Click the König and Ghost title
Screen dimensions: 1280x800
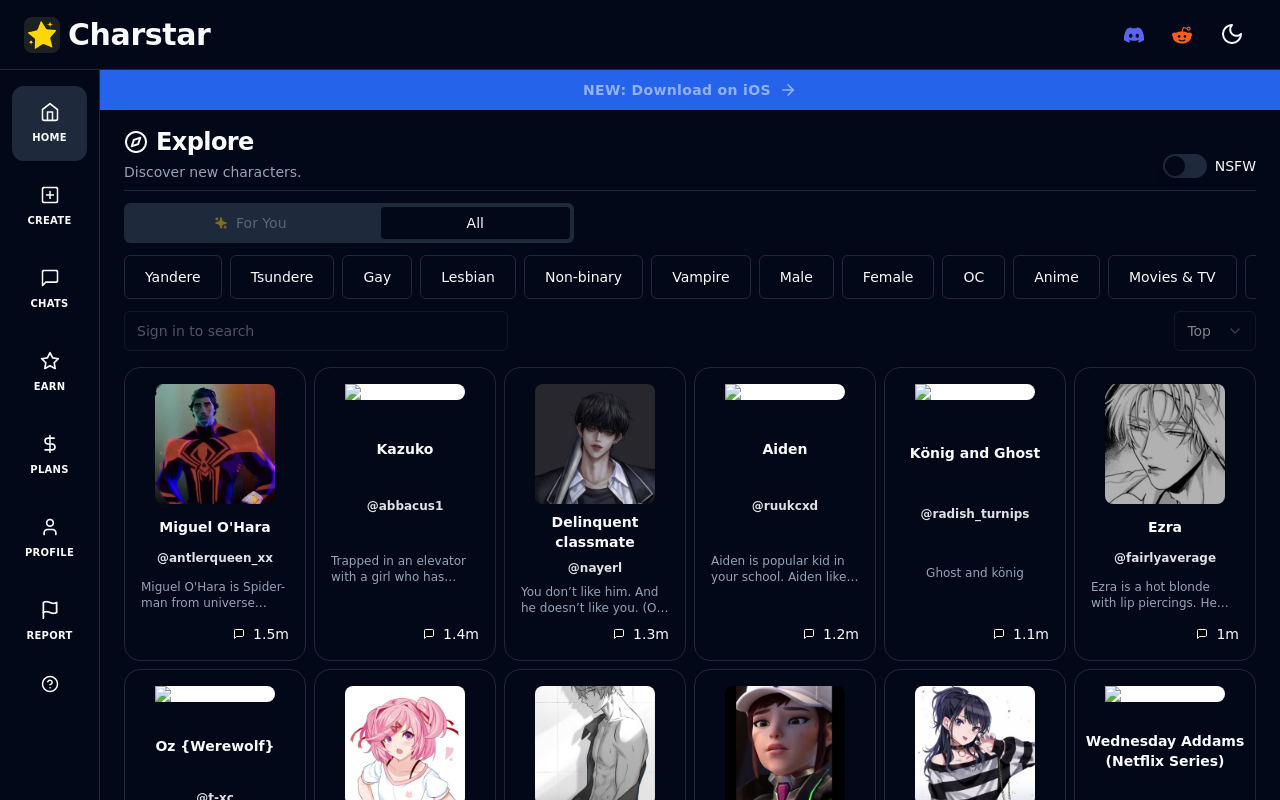[975, 453]
